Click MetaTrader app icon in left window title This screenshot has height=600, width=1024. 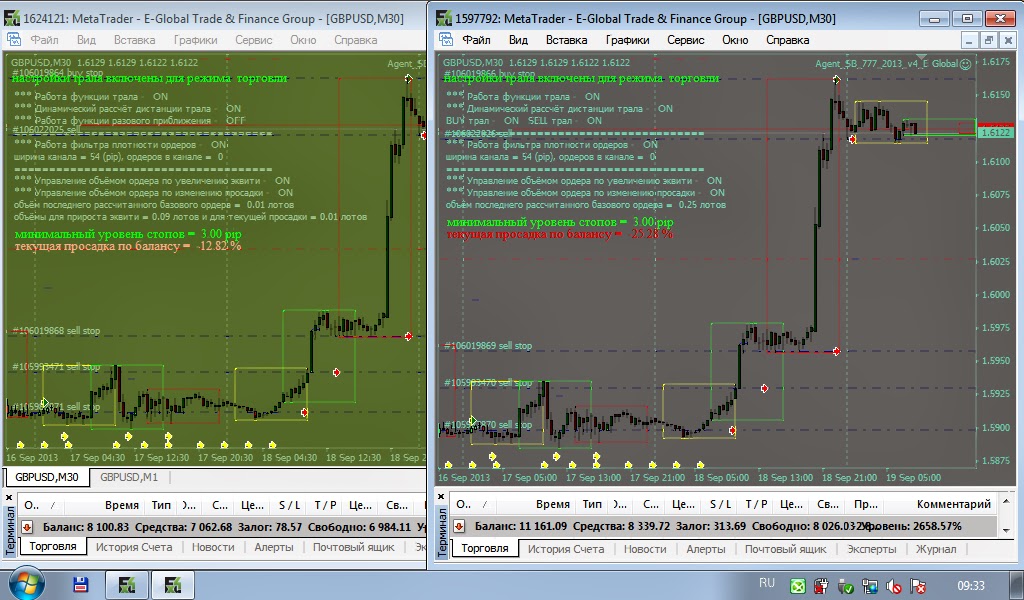coord(12,18)
